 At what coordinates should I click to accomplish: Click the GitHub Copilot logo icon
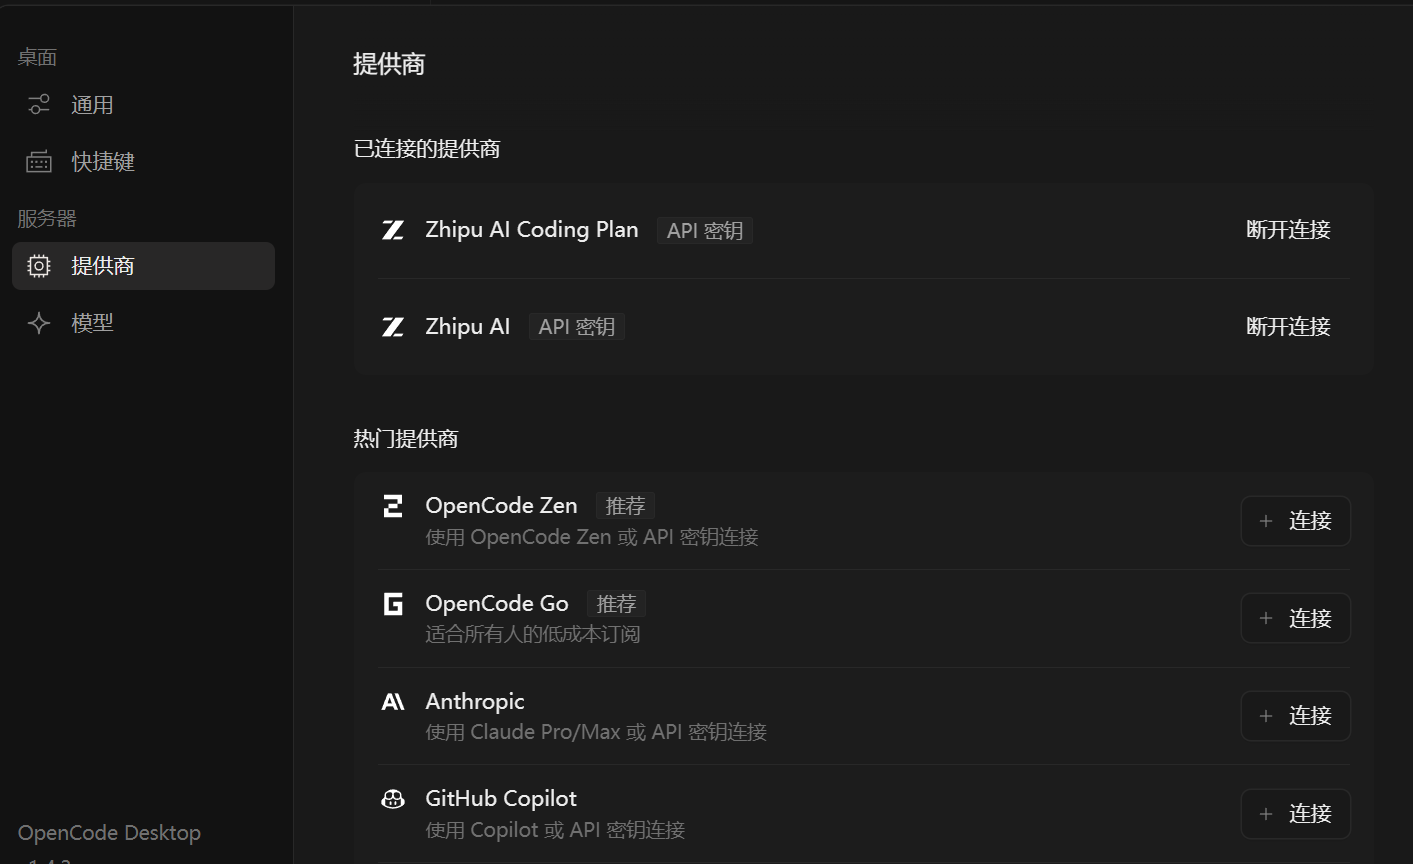point(393,799)
